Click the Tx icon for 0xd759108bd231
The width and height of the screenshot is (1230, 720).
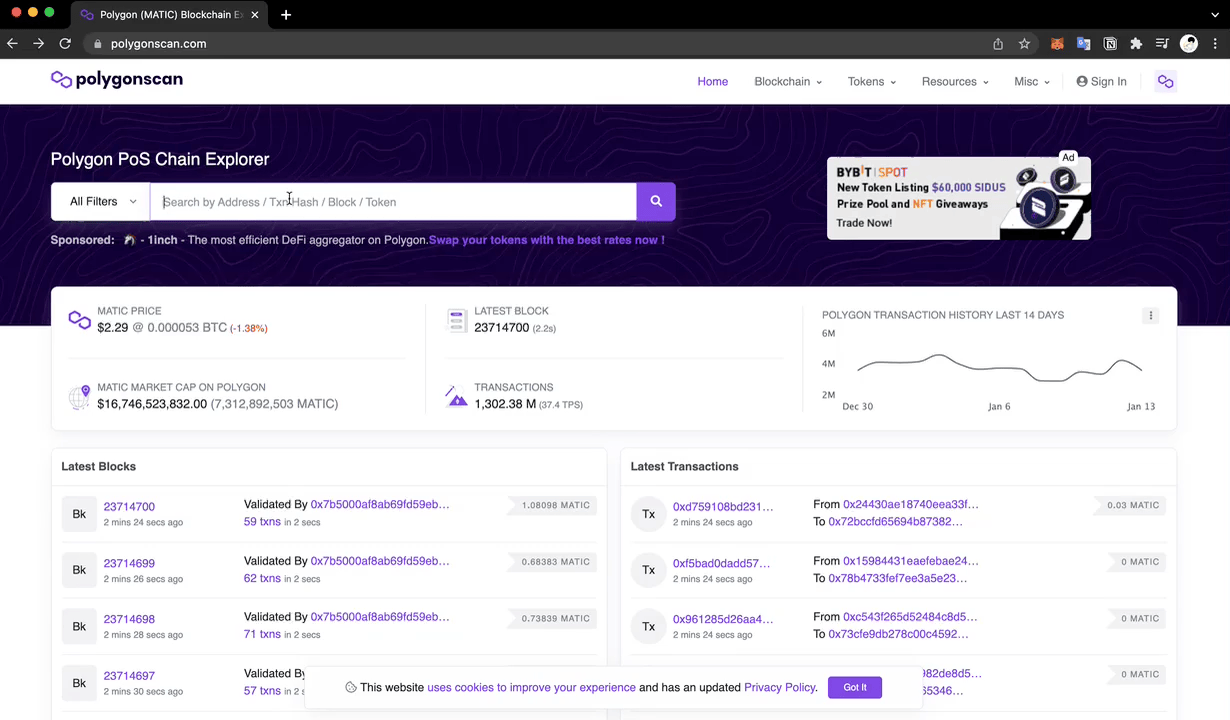pos(648,514)
